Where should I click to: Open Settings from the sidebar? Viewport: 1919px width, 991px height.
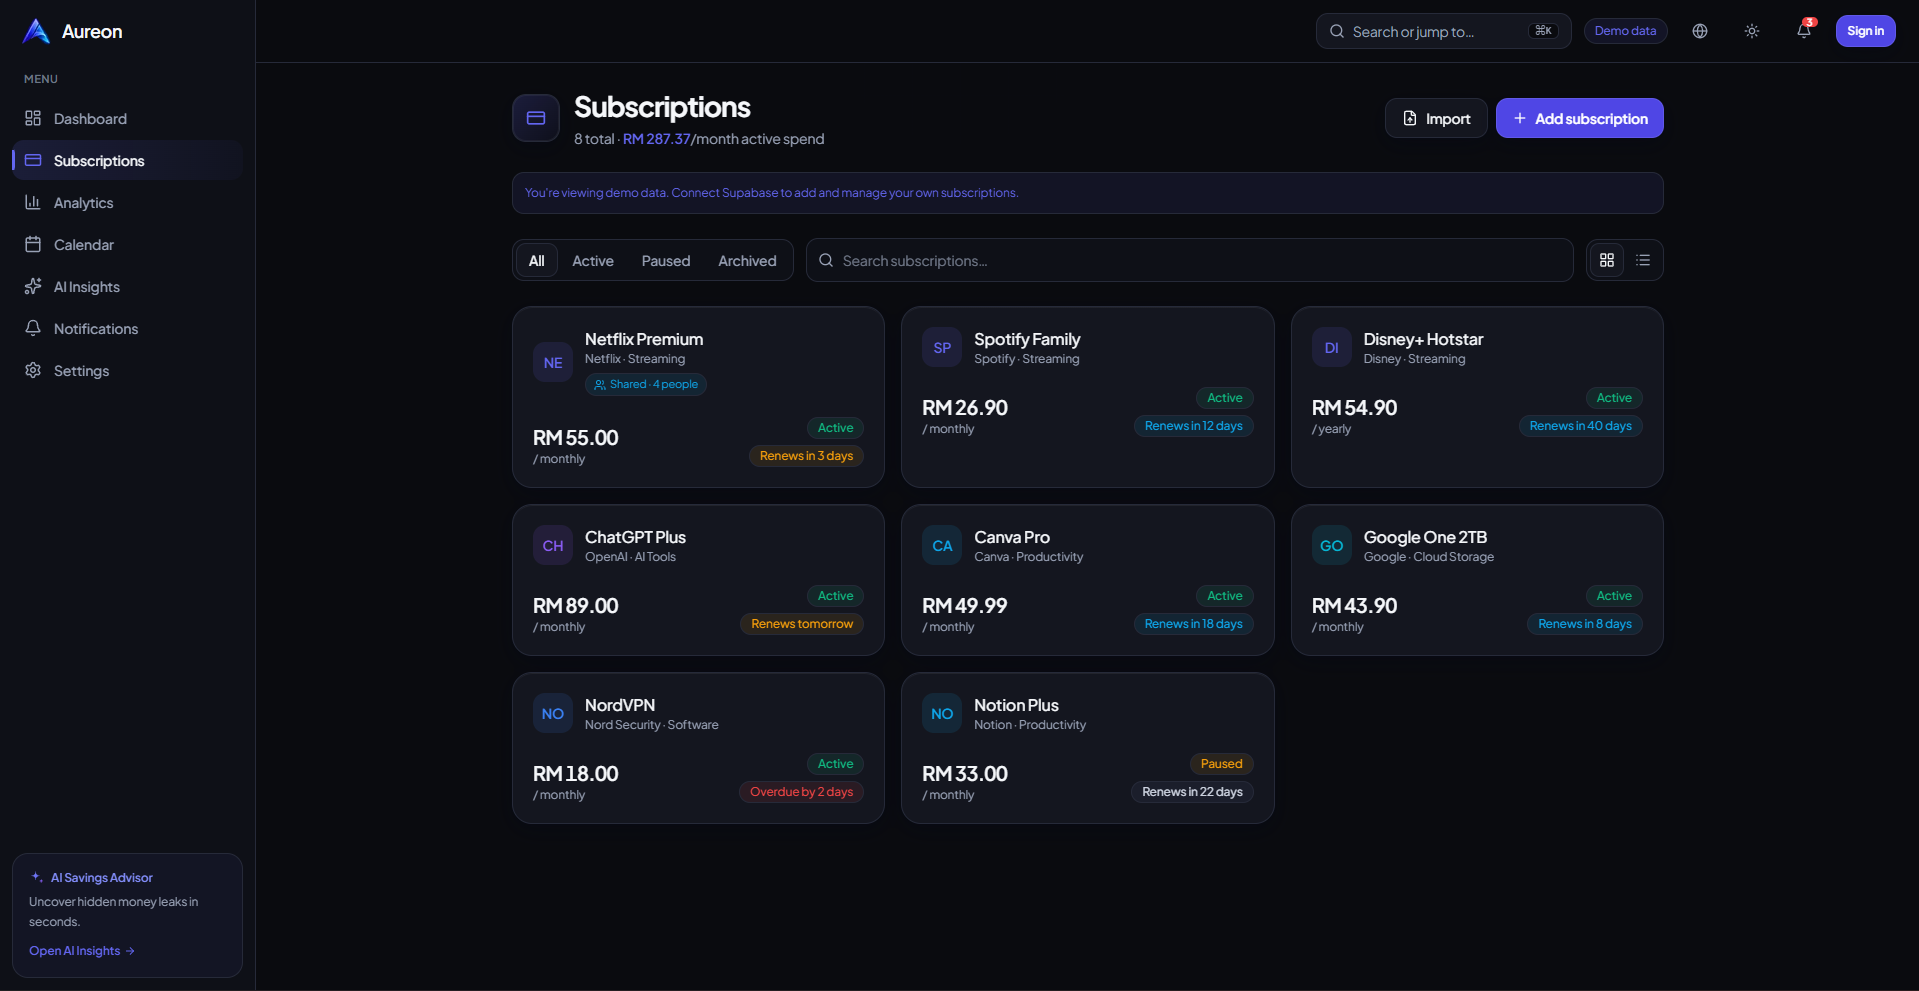[x=127, y=371]
